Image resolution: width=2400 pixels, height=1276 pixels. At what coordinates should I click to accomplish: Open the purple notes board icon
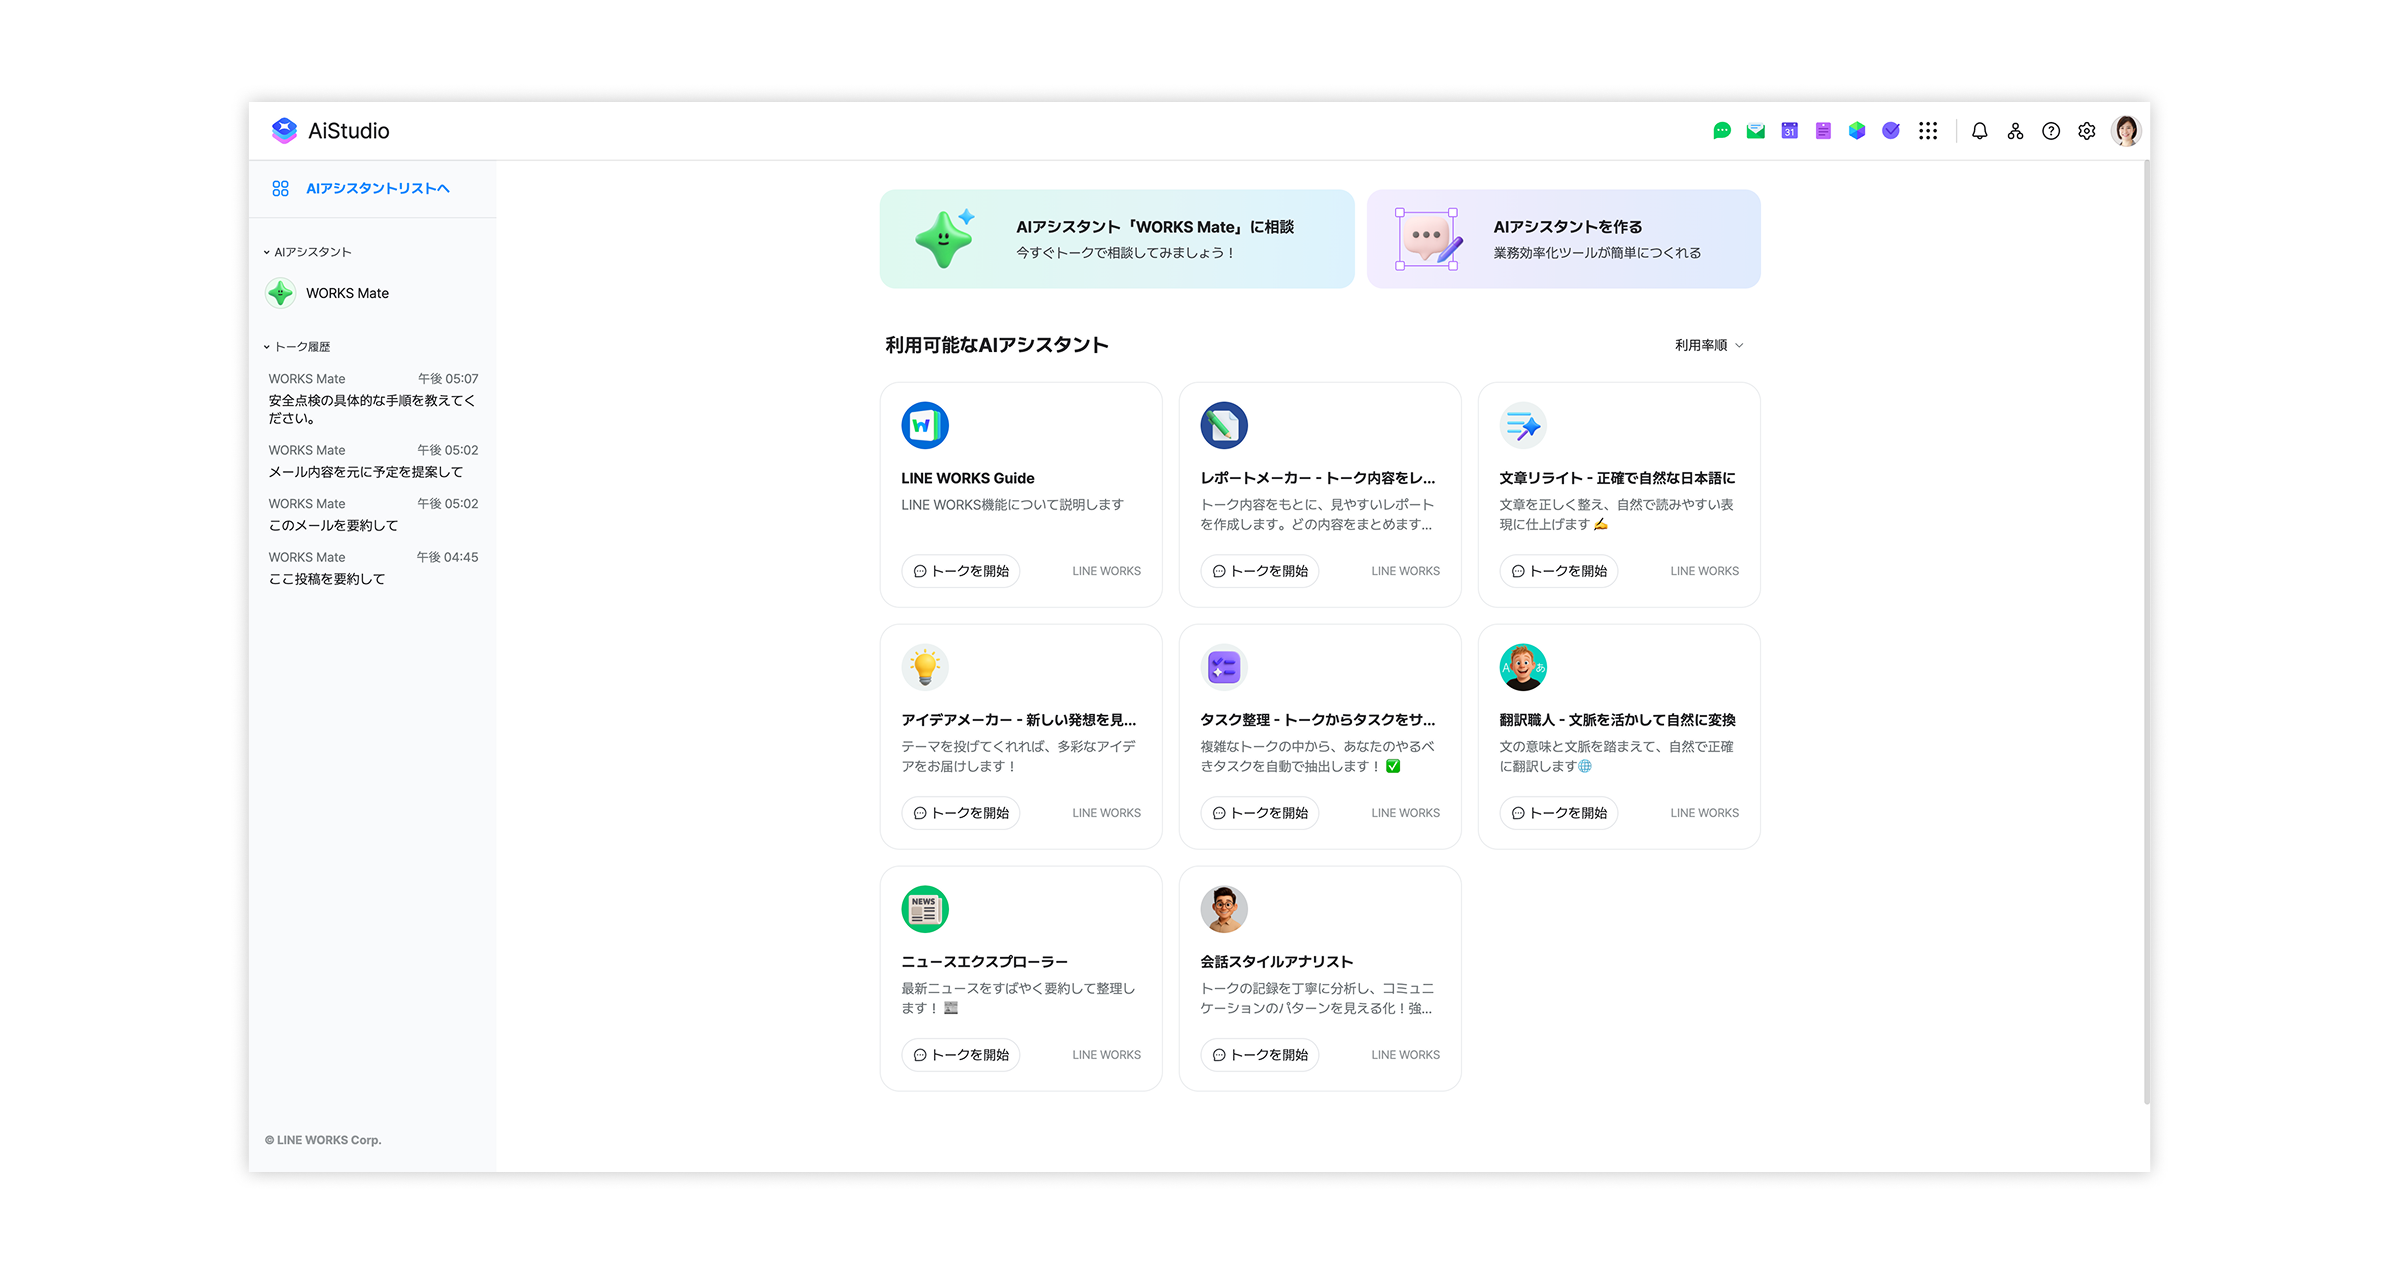[x=1823, y=131]
